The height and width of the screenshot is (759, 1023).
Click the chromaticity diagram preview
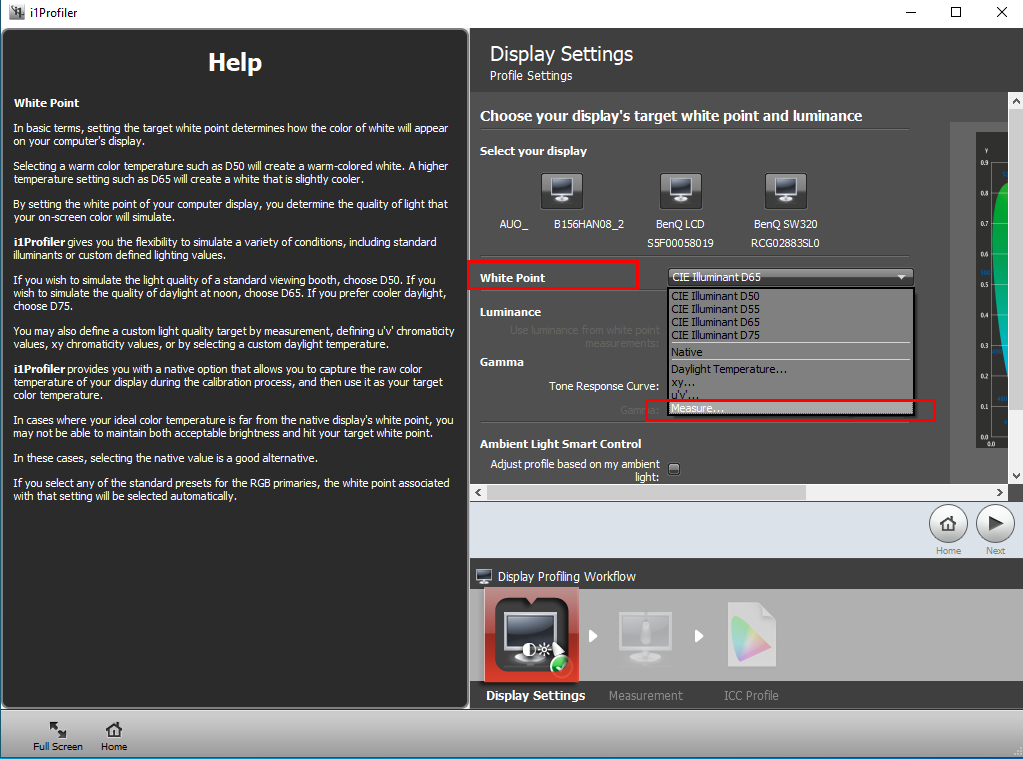point(992,290)
